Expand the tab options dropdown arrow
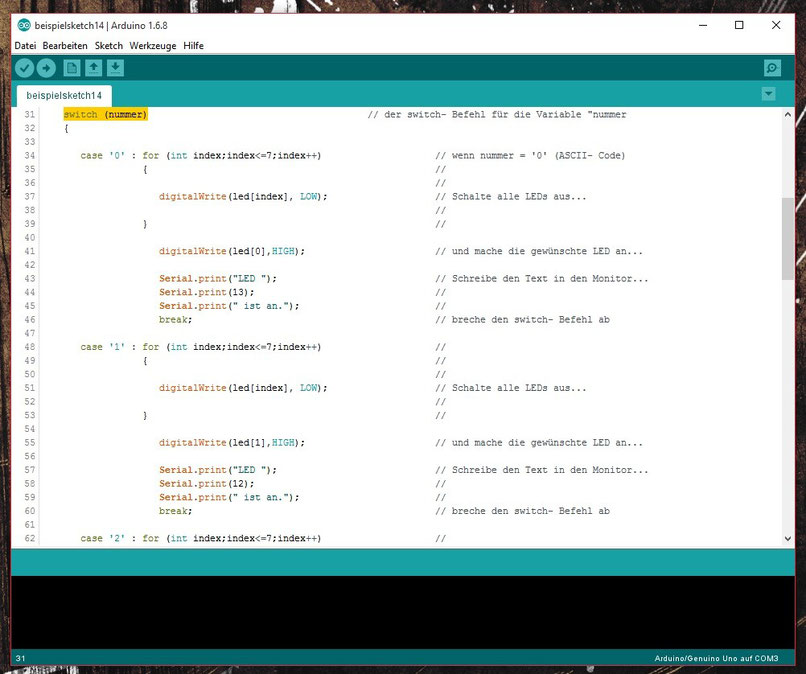Viewport: 806px width, 674px height. (x=768, y=94)
